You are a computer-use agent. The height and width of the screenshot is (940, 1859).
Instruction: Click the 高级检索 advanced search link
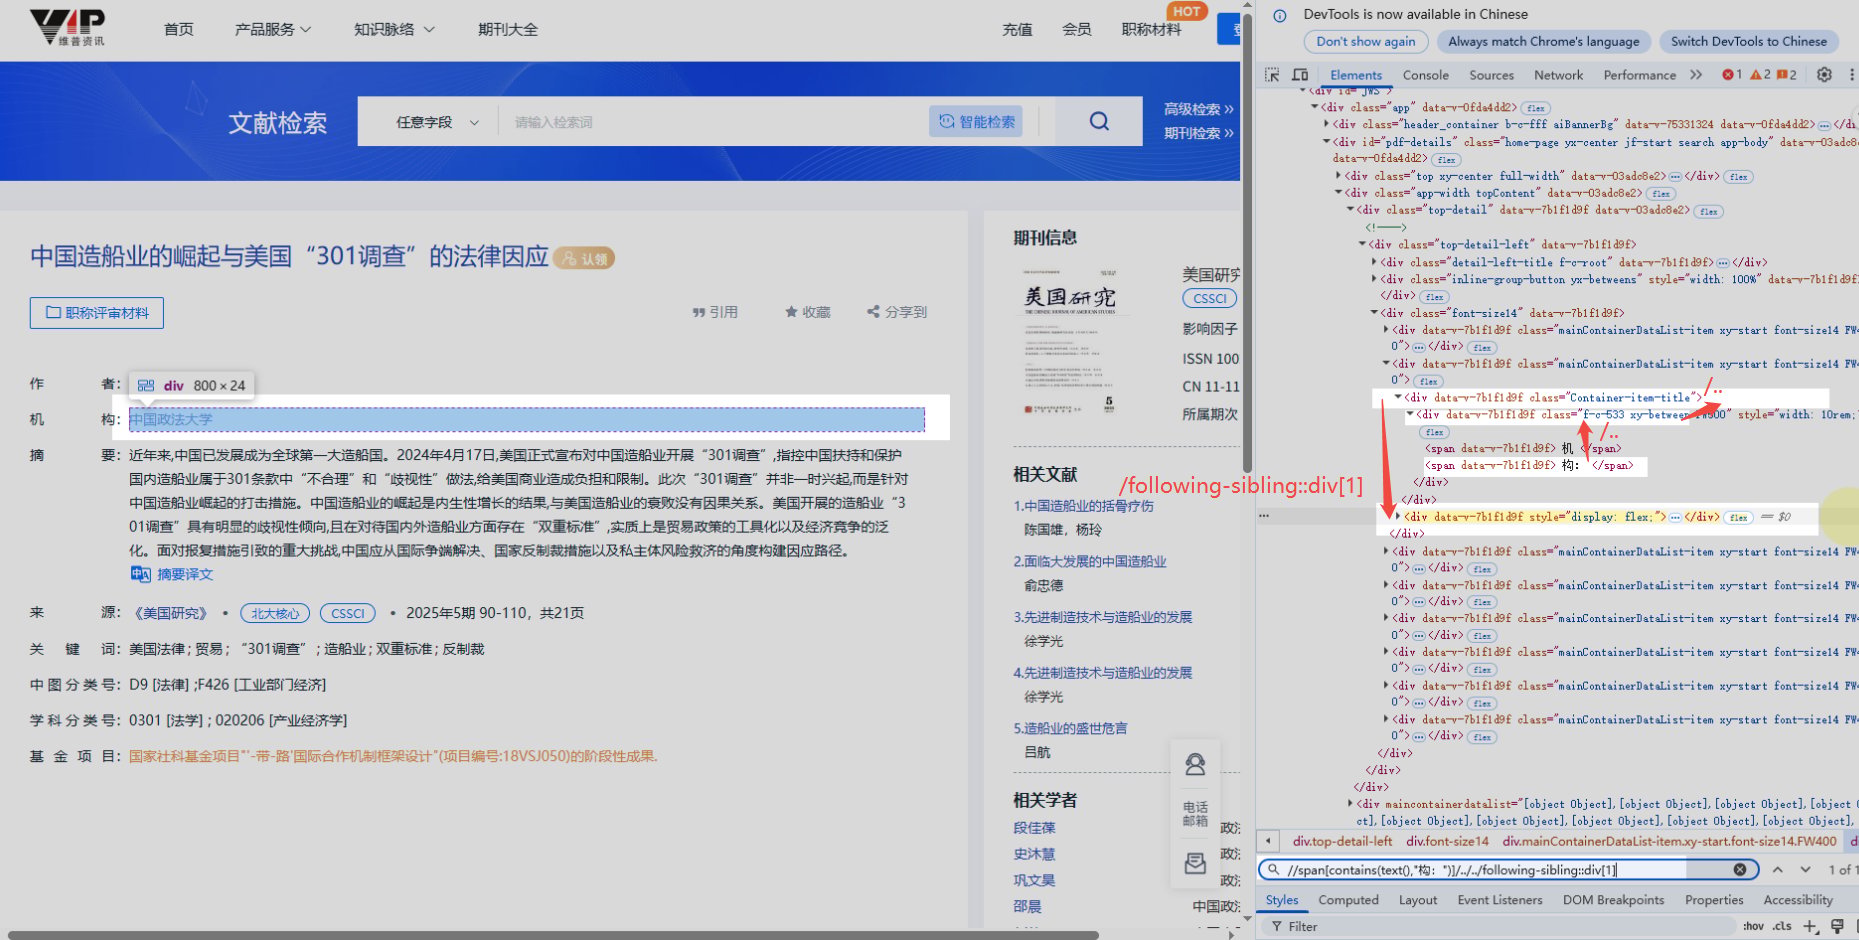pyautogui.click(x=1198, y=109)
